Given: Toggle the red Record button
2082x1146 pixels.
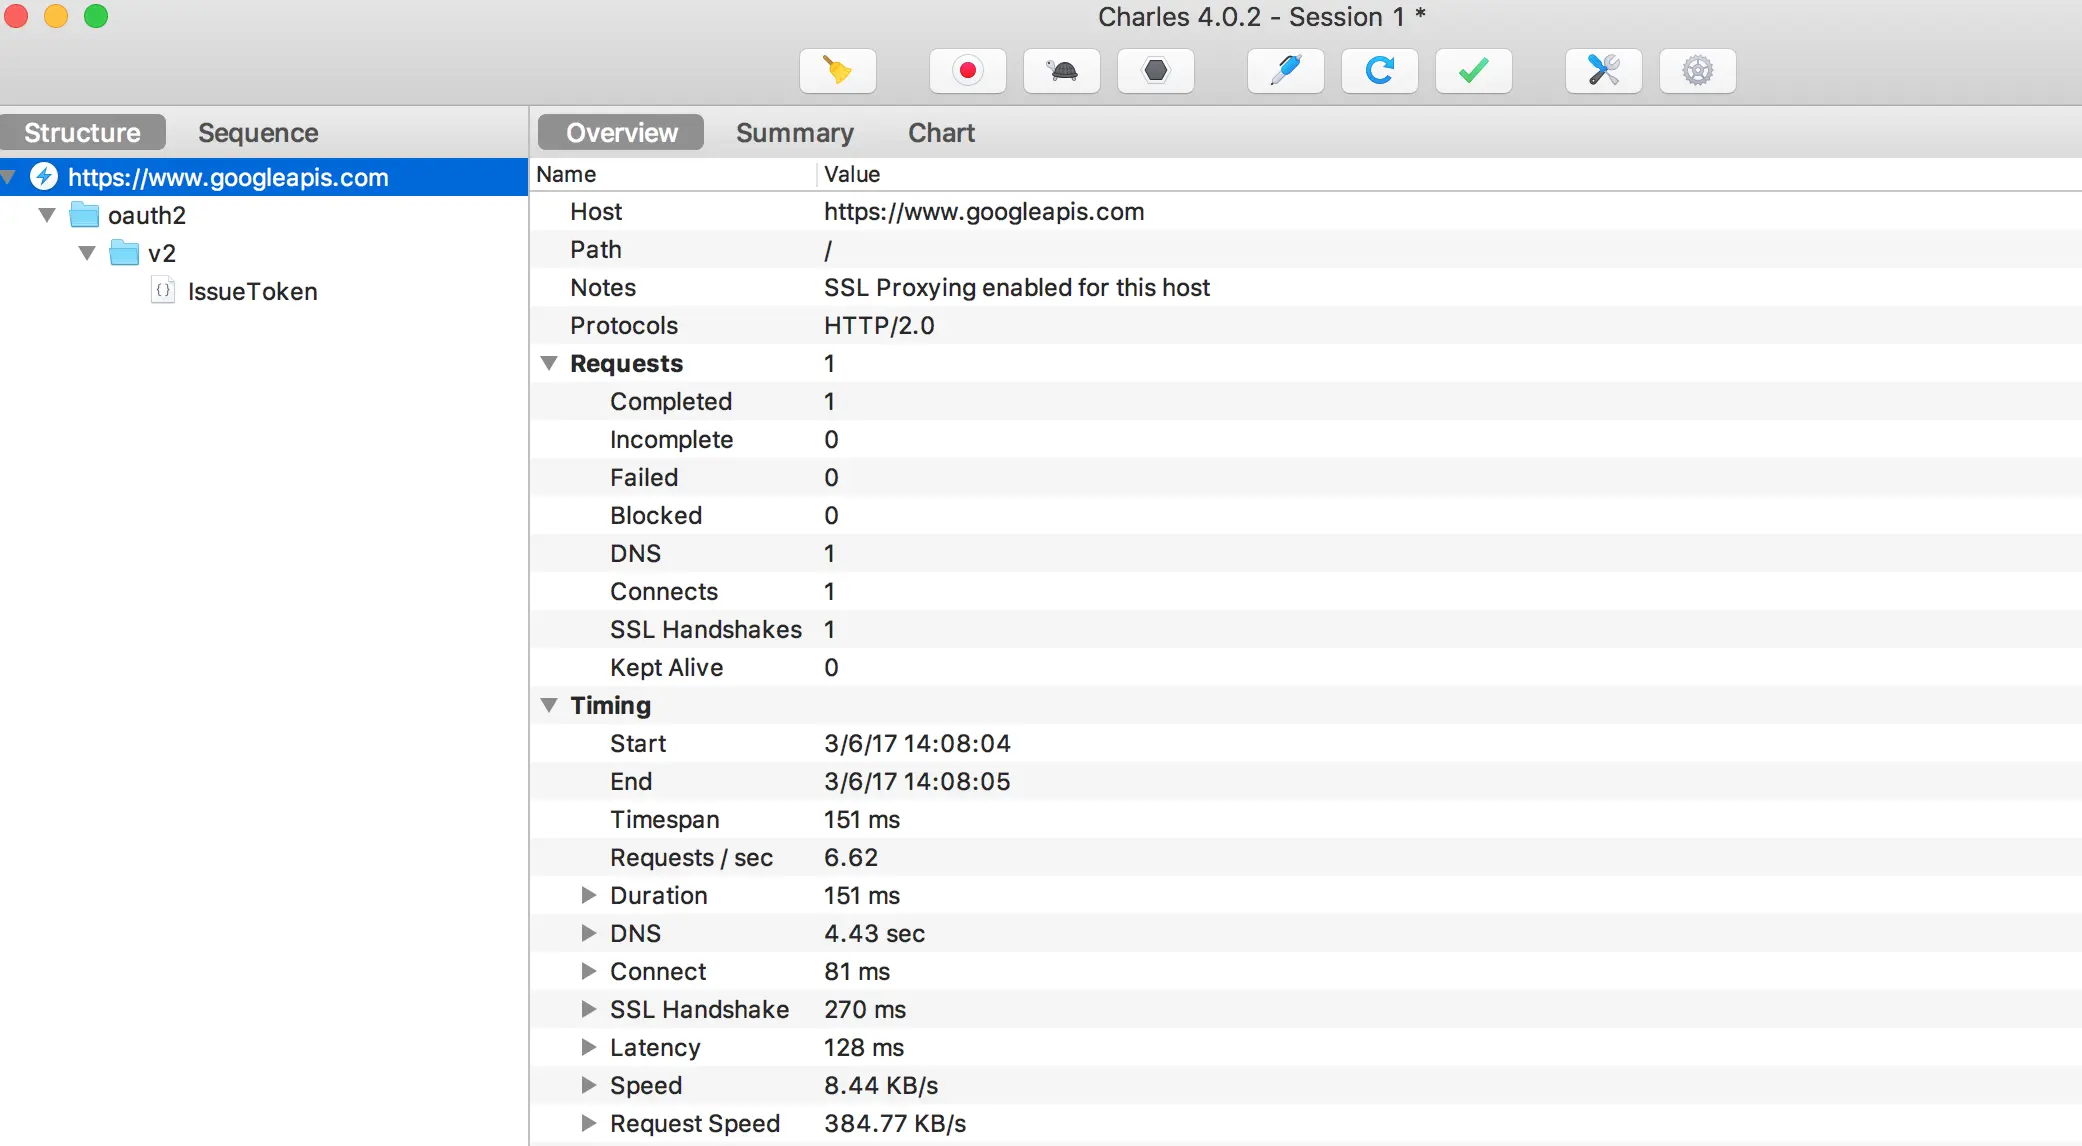Looking at the screenshot, I should pyautogui.click(x=967, y=71).
